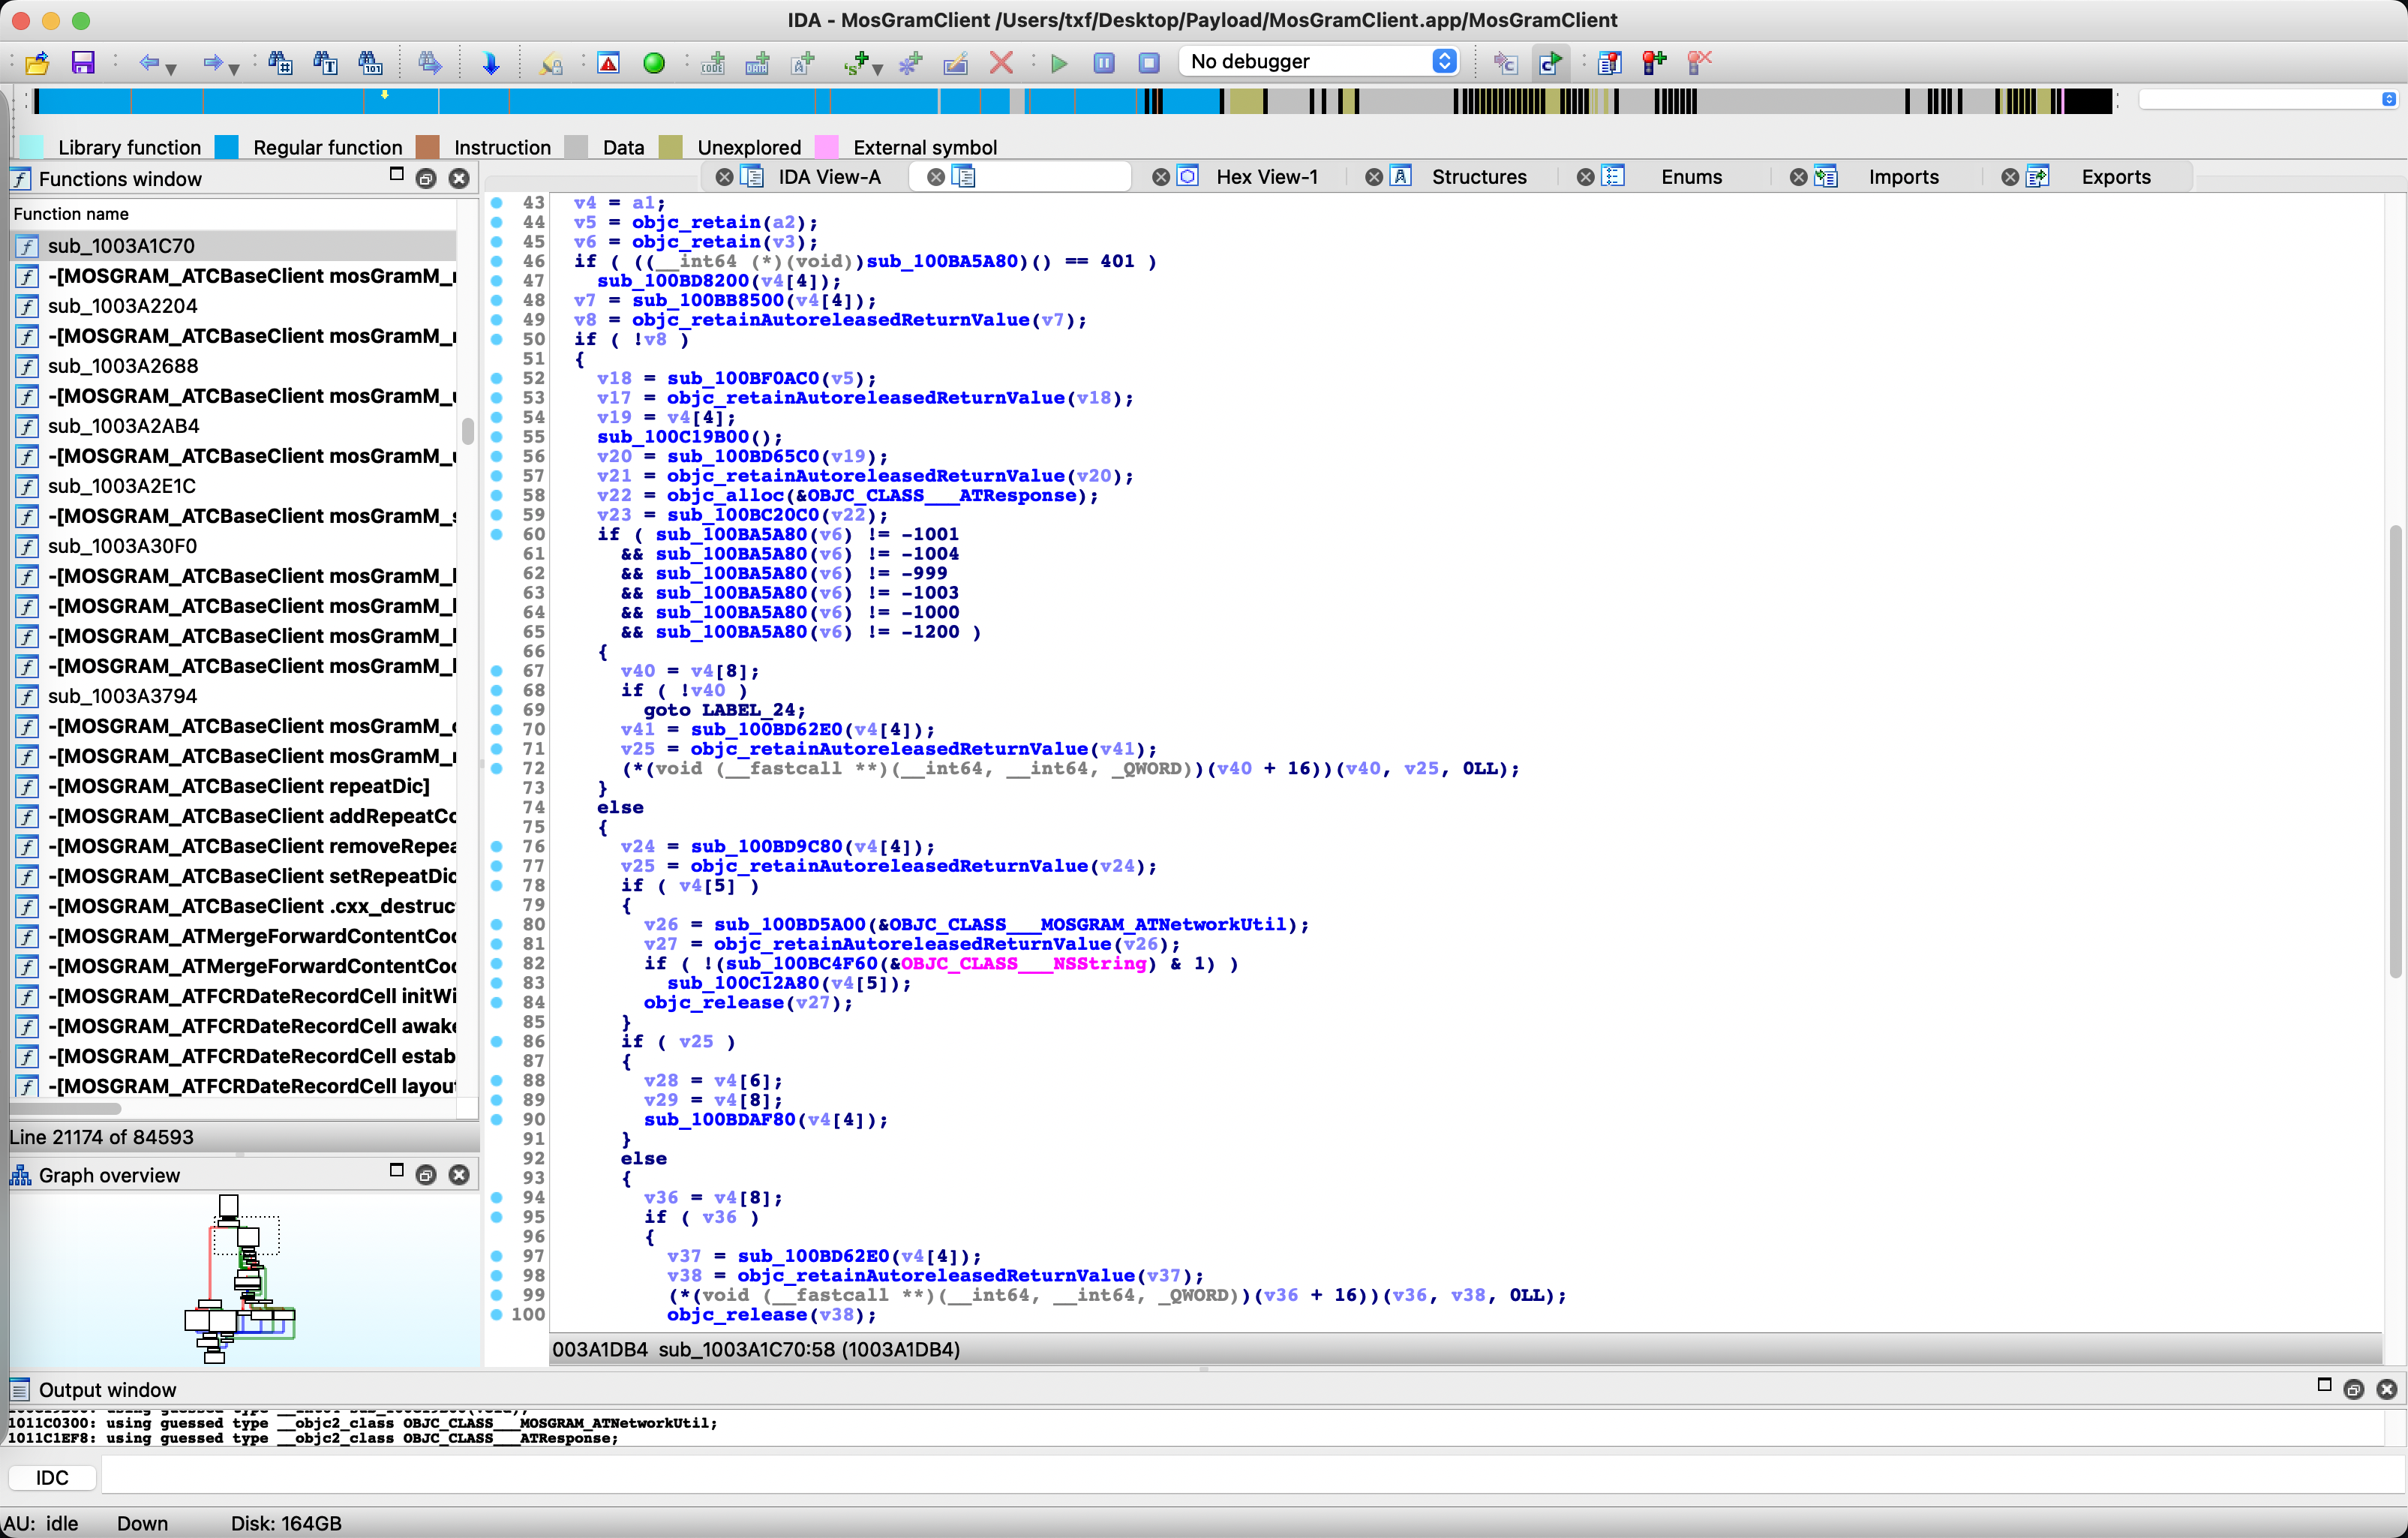Jump forward with the right arrow
Screen dimensions: 2408x1538
tap(212, 63)
